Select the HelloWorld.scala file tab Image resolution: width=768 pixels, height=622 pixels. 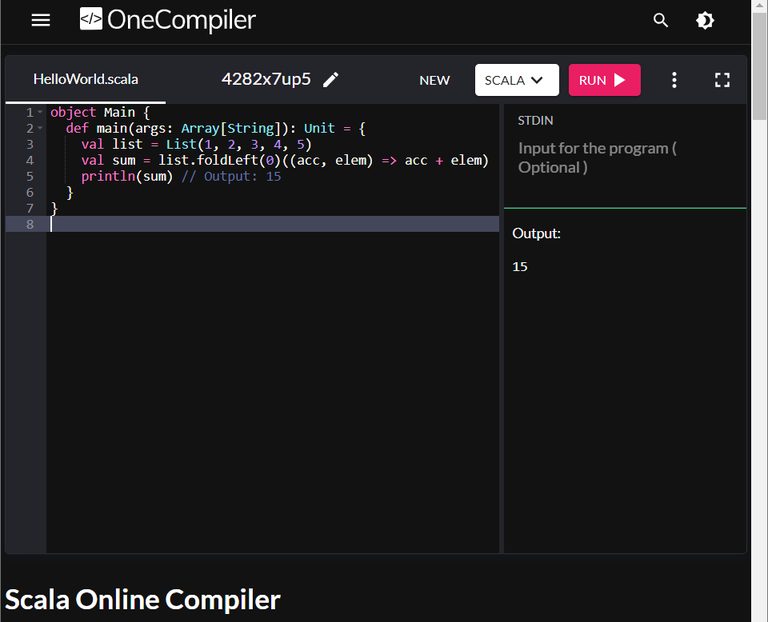[x=86, y=79]
